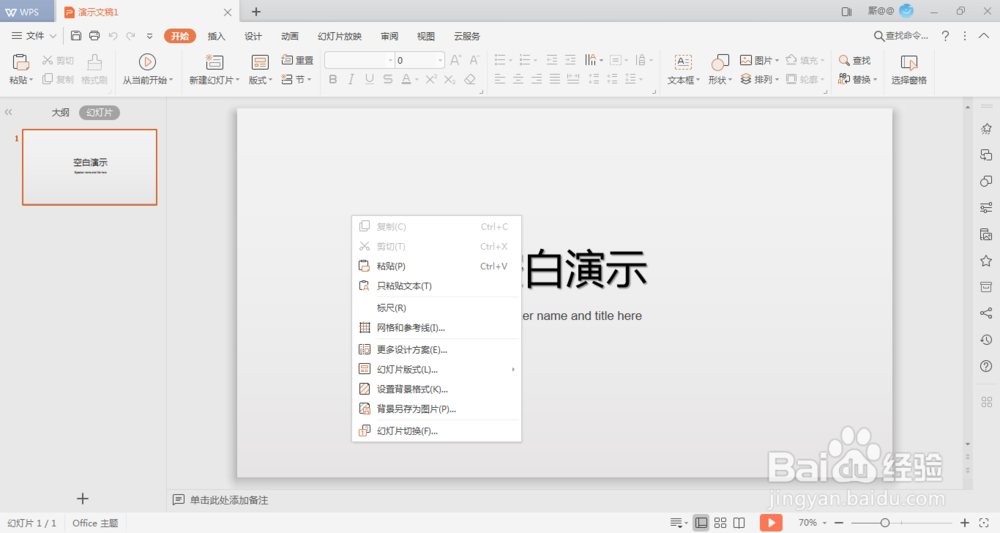The width and height of the screenshot is (1000, 533).
Task: Open the Arrange (排列) dropdown
Action: (x=759, y=79)
